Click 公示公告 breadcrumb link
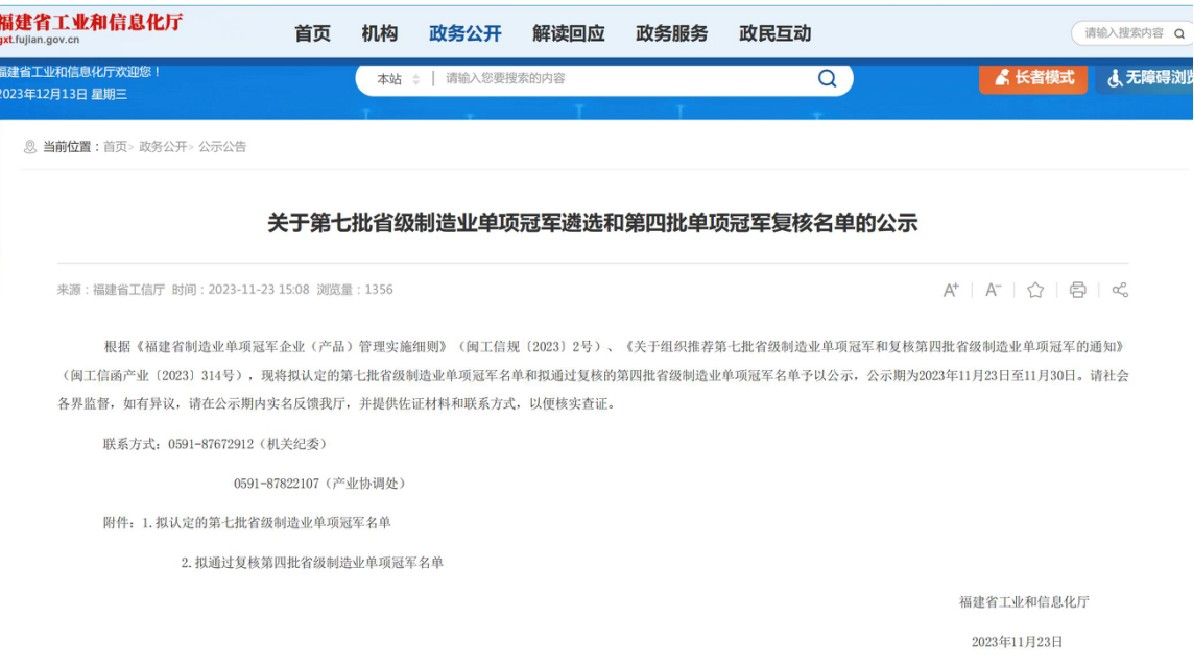 (222, 147)
